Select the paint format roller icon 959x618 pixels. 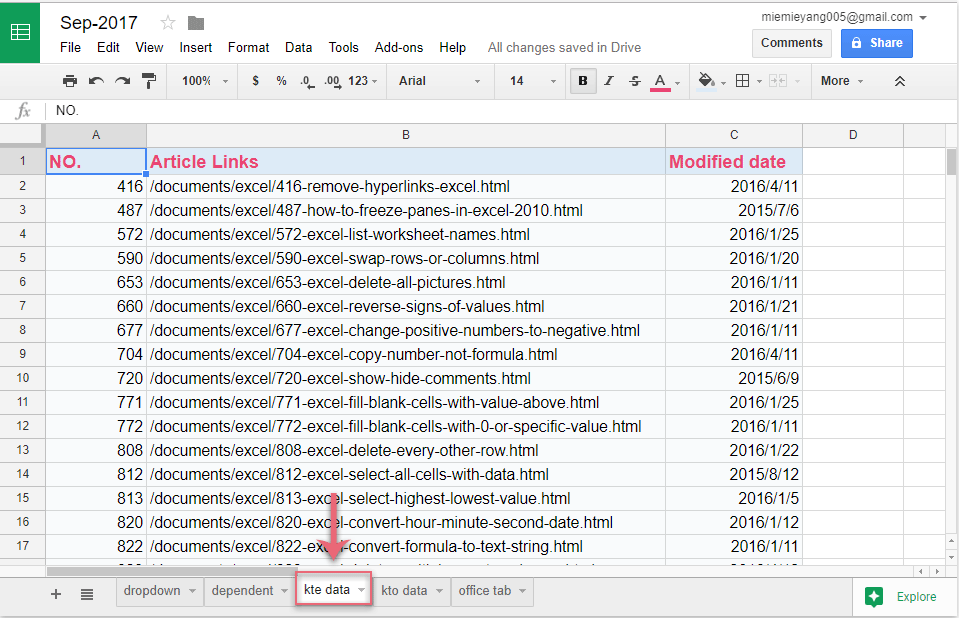click(149, 81)
